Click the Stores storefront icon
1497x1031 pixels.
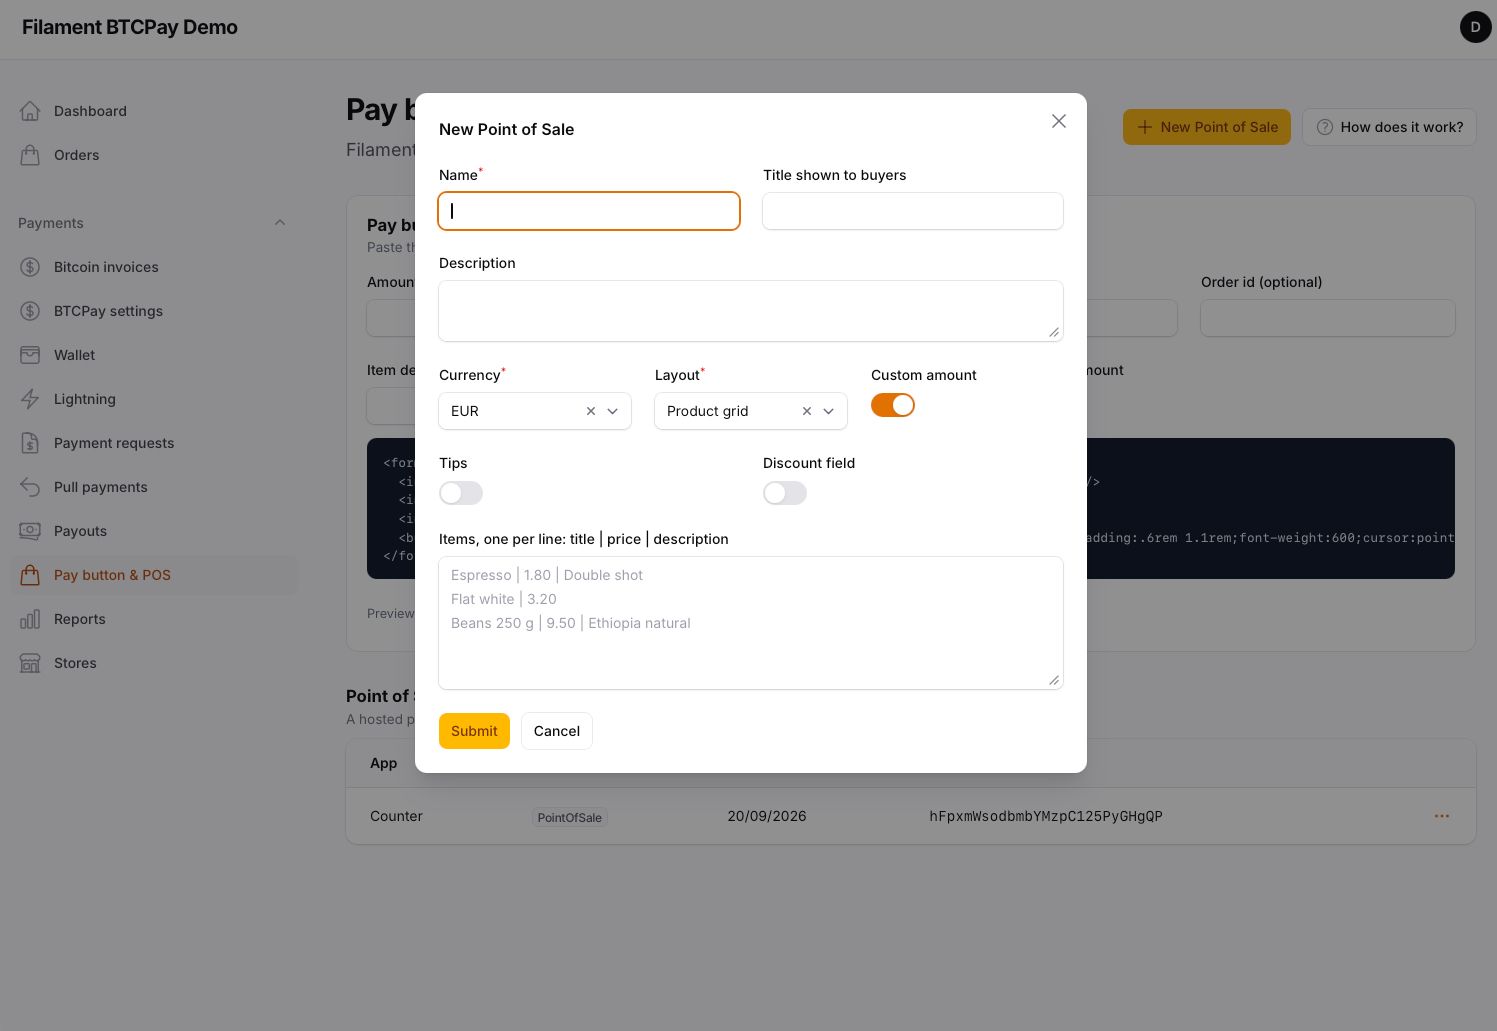coord(30,663)
